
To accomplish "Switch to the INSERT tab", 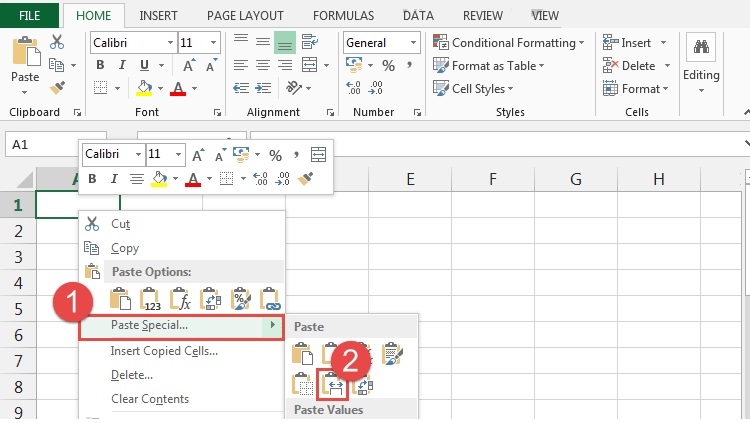I will [x=158, y=16].
